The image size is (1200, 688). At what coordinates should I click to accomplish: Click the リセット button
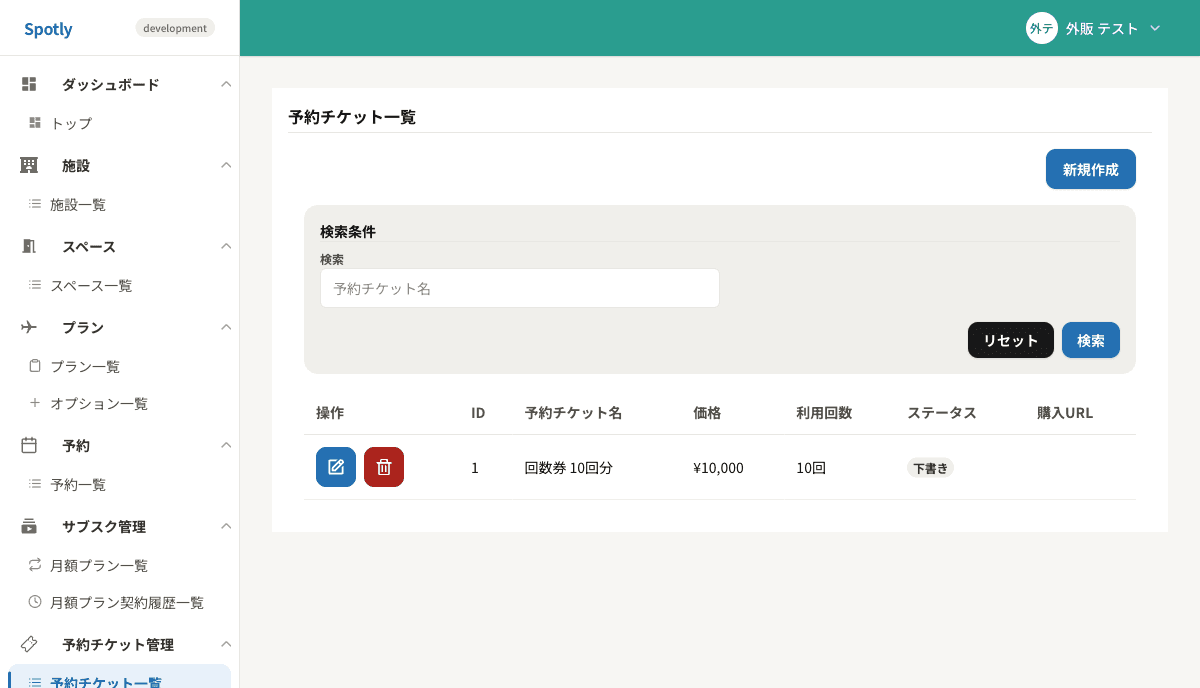pyautogui.click(x=1011, y=340)
